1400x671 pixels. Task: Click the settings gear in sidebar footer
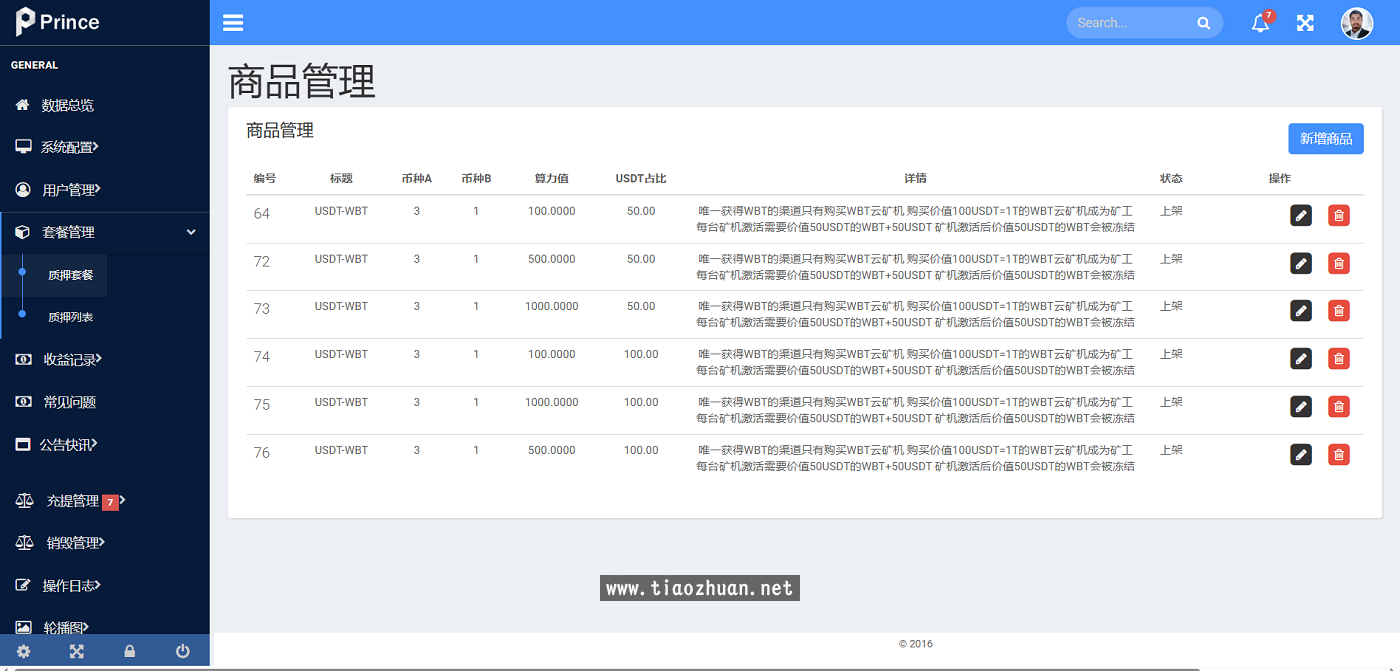[x=24, y=651]
